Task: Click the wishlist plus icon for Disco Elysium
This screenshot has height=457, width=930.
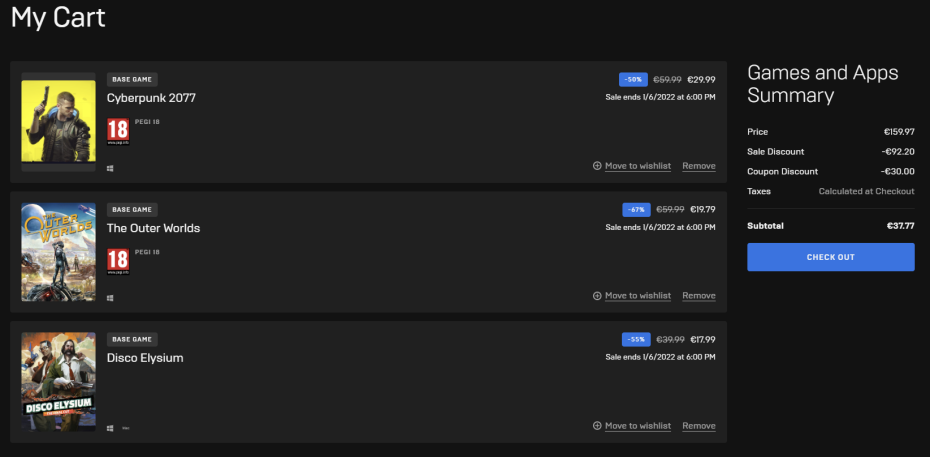Action: (597, 426)
